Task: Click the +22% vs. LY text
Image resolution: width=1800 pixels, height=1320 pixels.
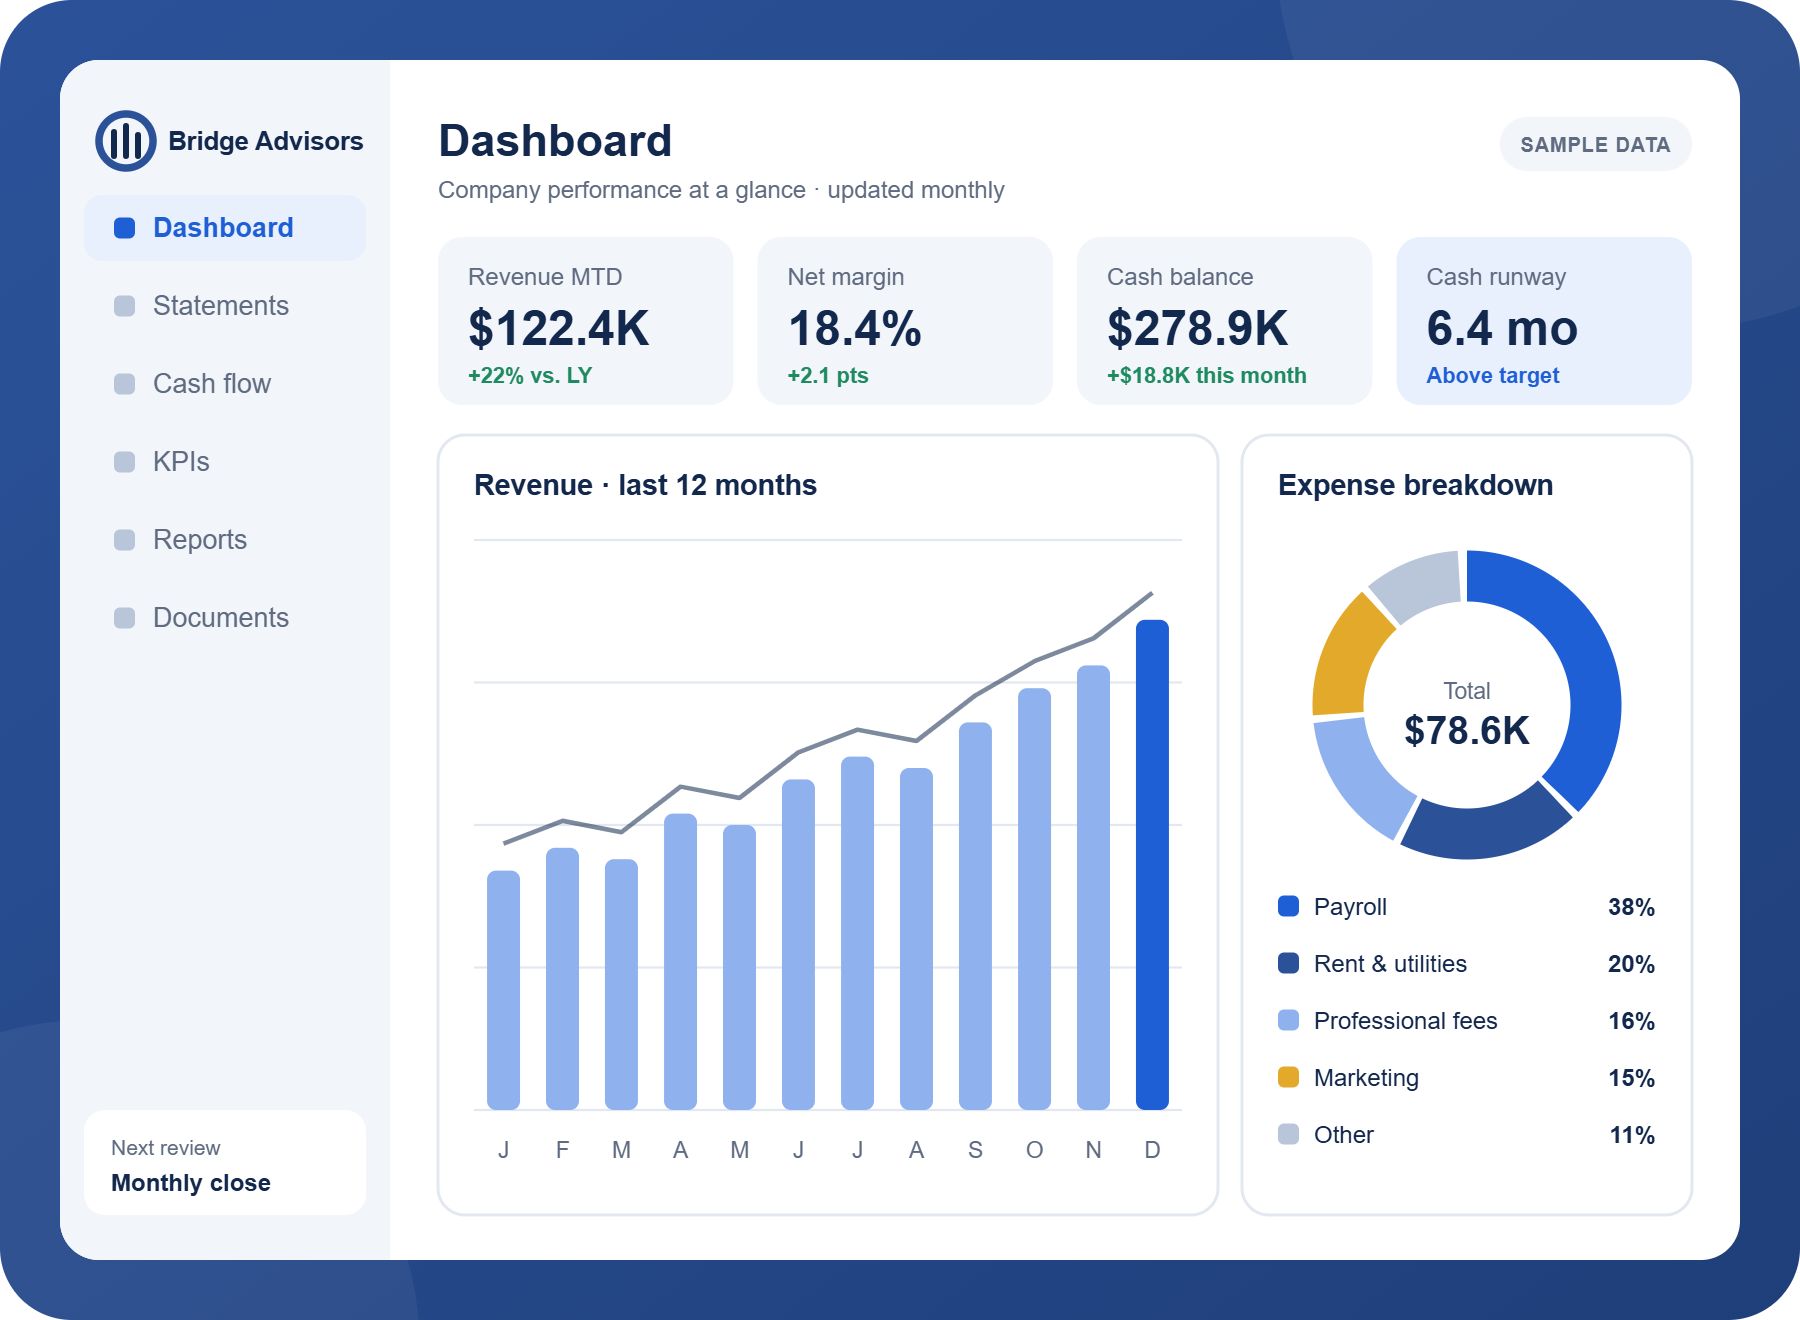Action: pyautogui.click(x=530, y=376)
